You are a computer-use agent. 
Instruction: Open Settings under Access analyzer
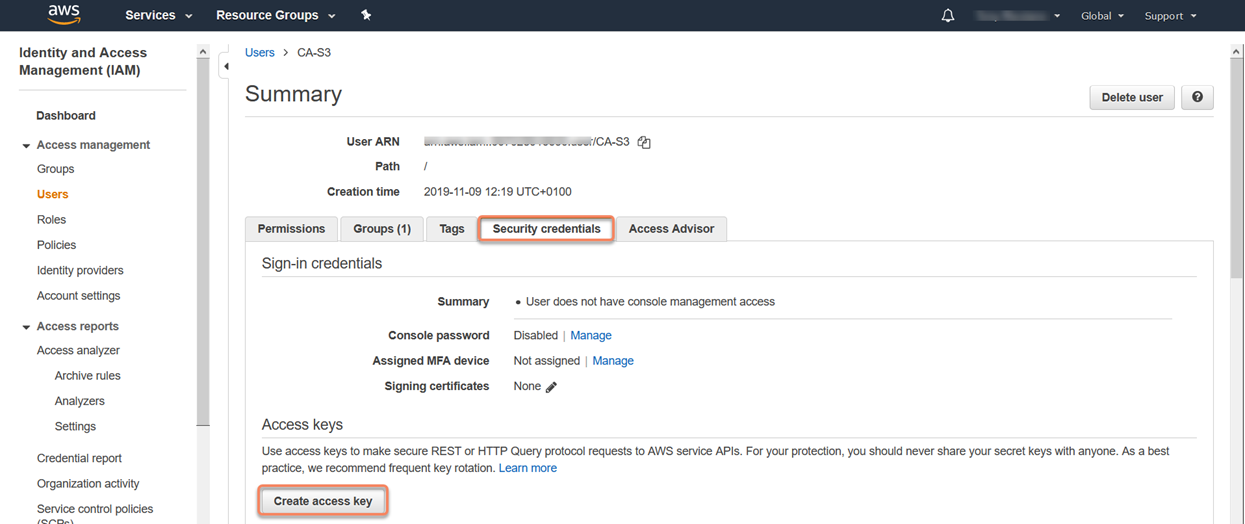[x=76, y=427]
